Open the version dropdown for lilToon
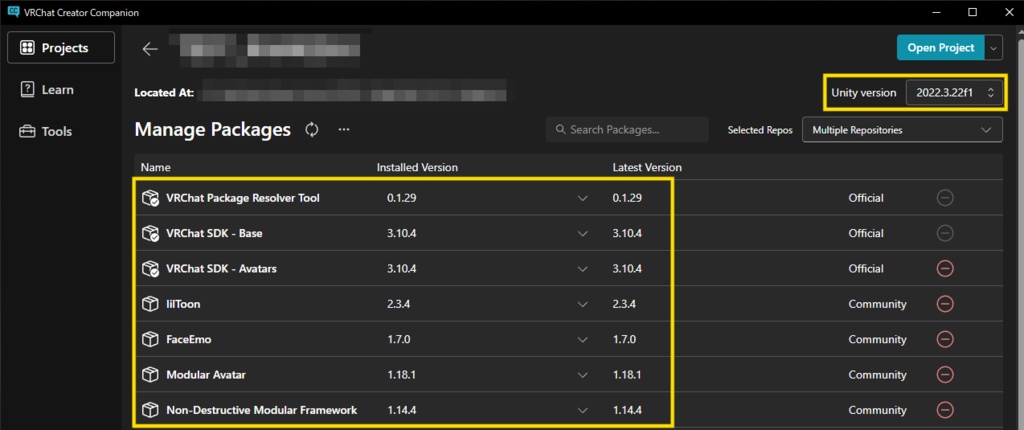 583,304
